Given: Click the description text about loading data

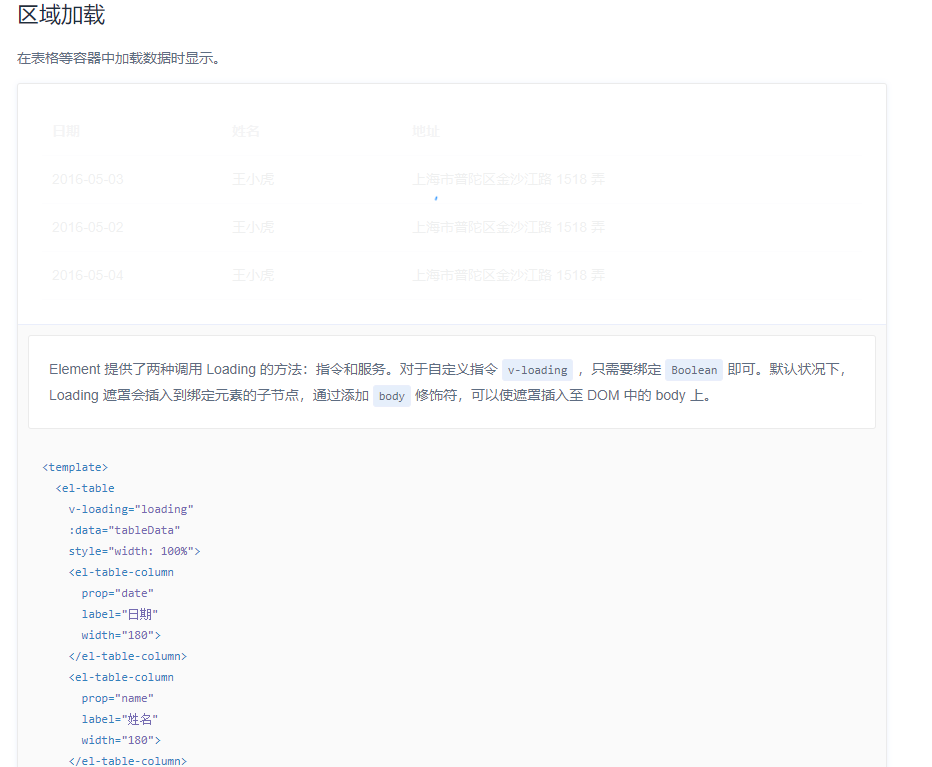Looking at the screenshot, I should 118,58.
